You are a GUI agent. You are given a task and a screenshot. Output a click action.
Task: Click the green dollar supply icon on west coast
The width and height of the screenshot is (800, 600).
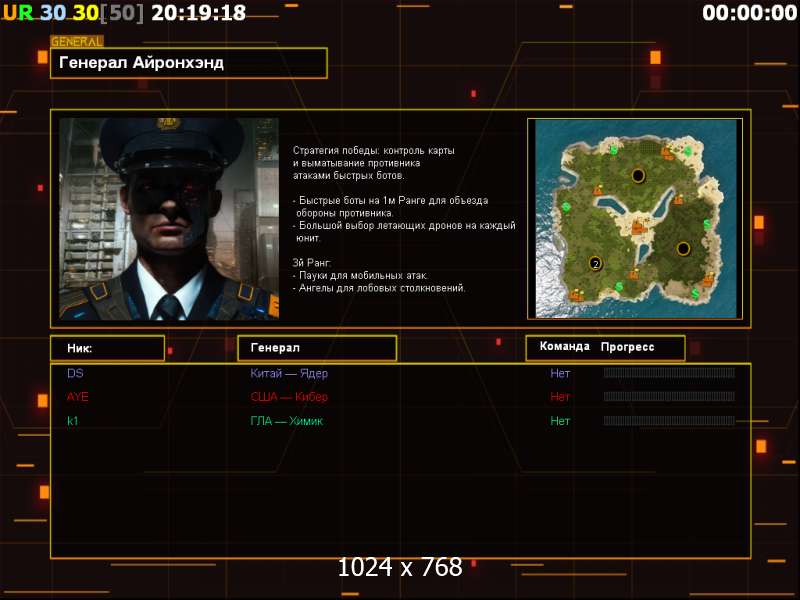point(566,207)
